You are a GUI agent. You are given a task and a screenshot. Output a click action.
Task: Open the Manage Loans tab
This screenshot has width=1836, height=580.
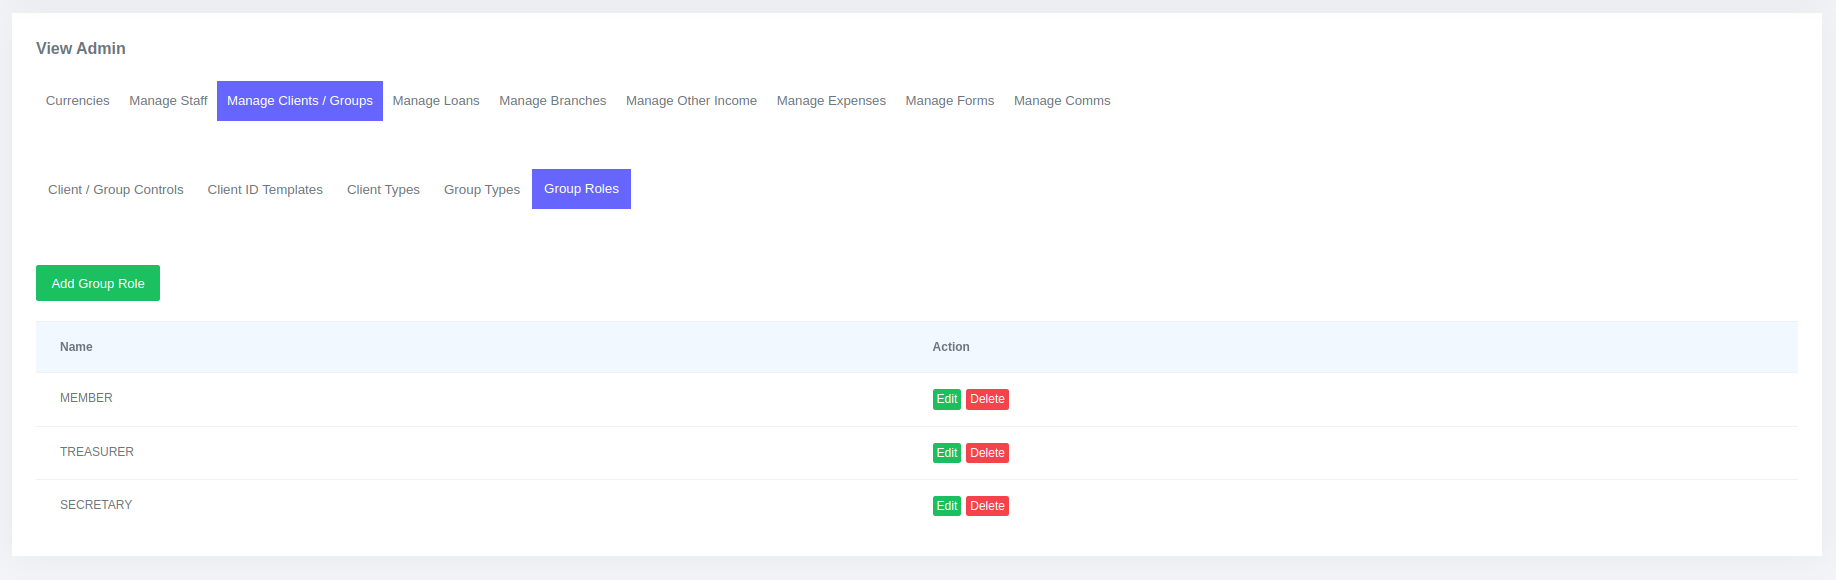[x=435, y=101]
